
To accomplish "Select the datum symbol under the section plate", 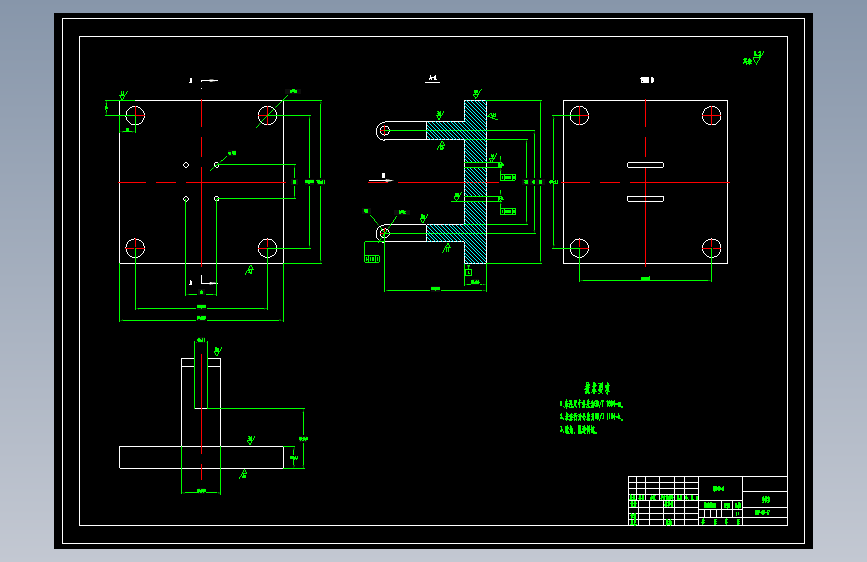I will [x=468, y=271].
